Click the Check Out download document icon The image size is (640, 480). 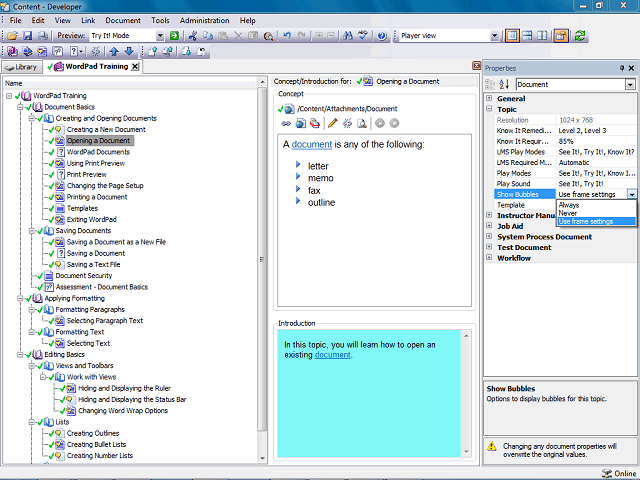coord(187,51)
